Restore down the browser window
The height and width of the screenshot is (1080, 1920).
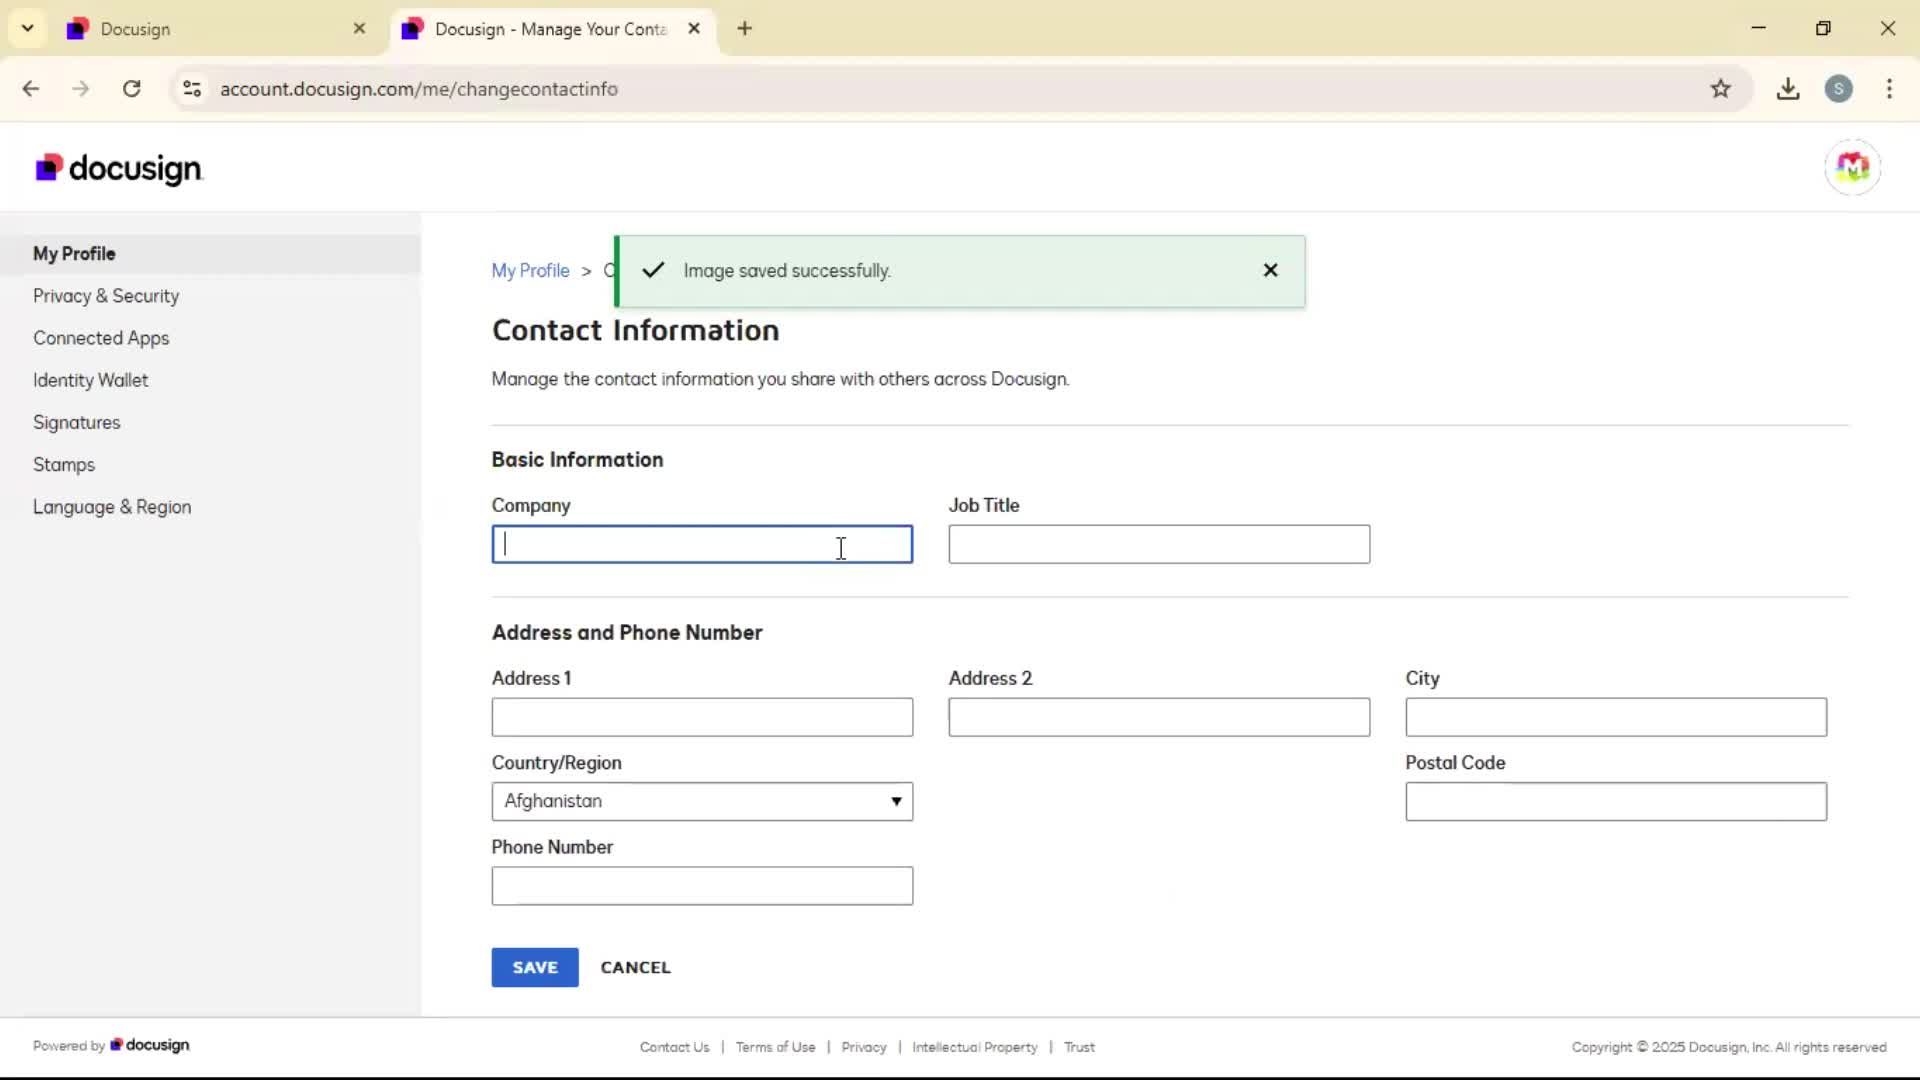(x=1823, y=28)
